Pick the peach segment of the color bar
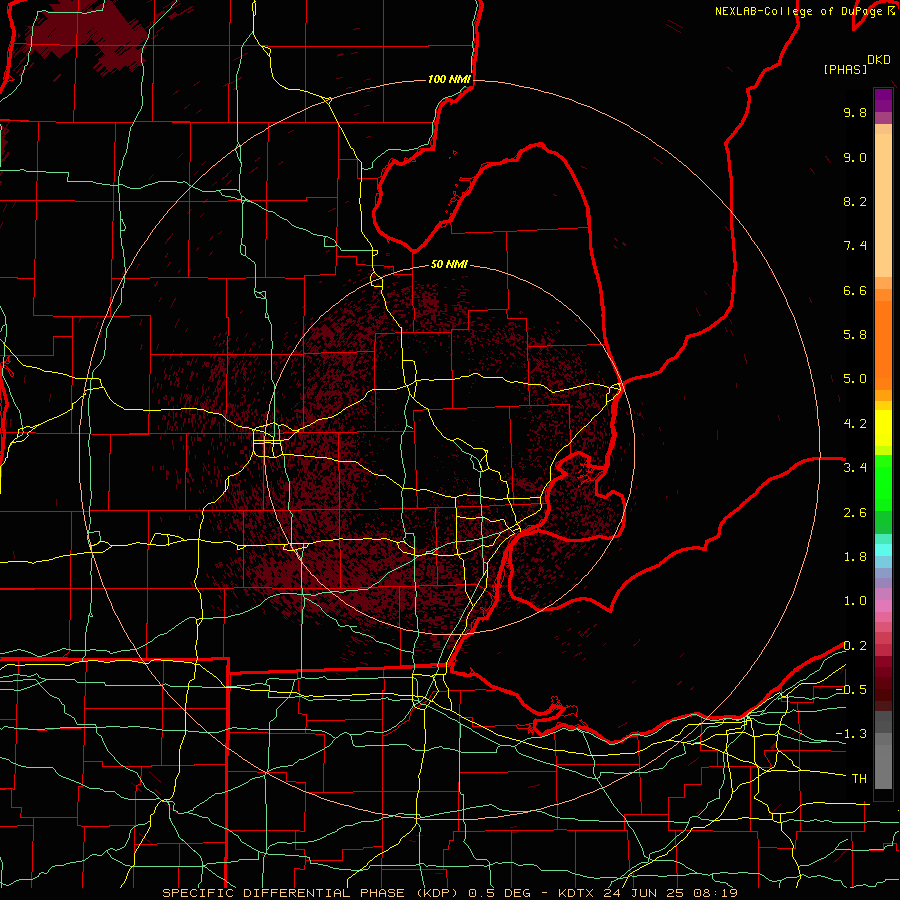 click(883, 205)
